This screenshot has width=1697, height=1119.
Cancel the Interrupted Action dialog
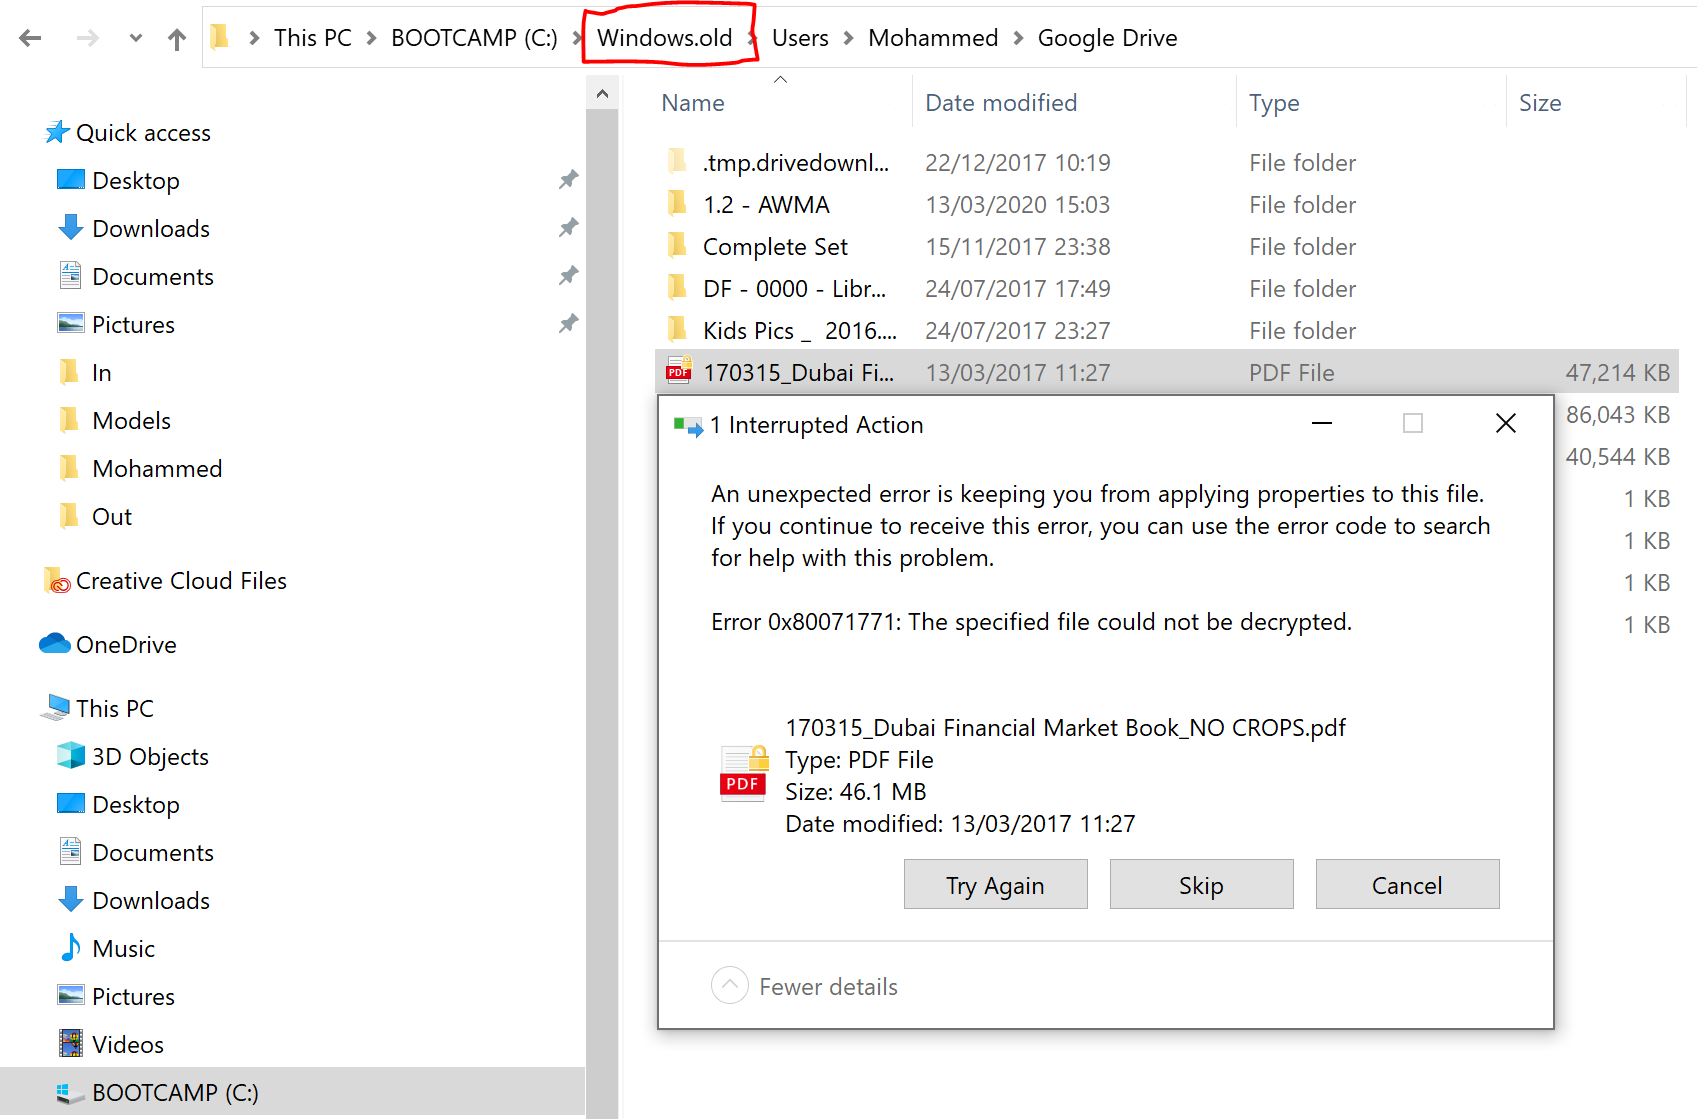[1407, 885]
